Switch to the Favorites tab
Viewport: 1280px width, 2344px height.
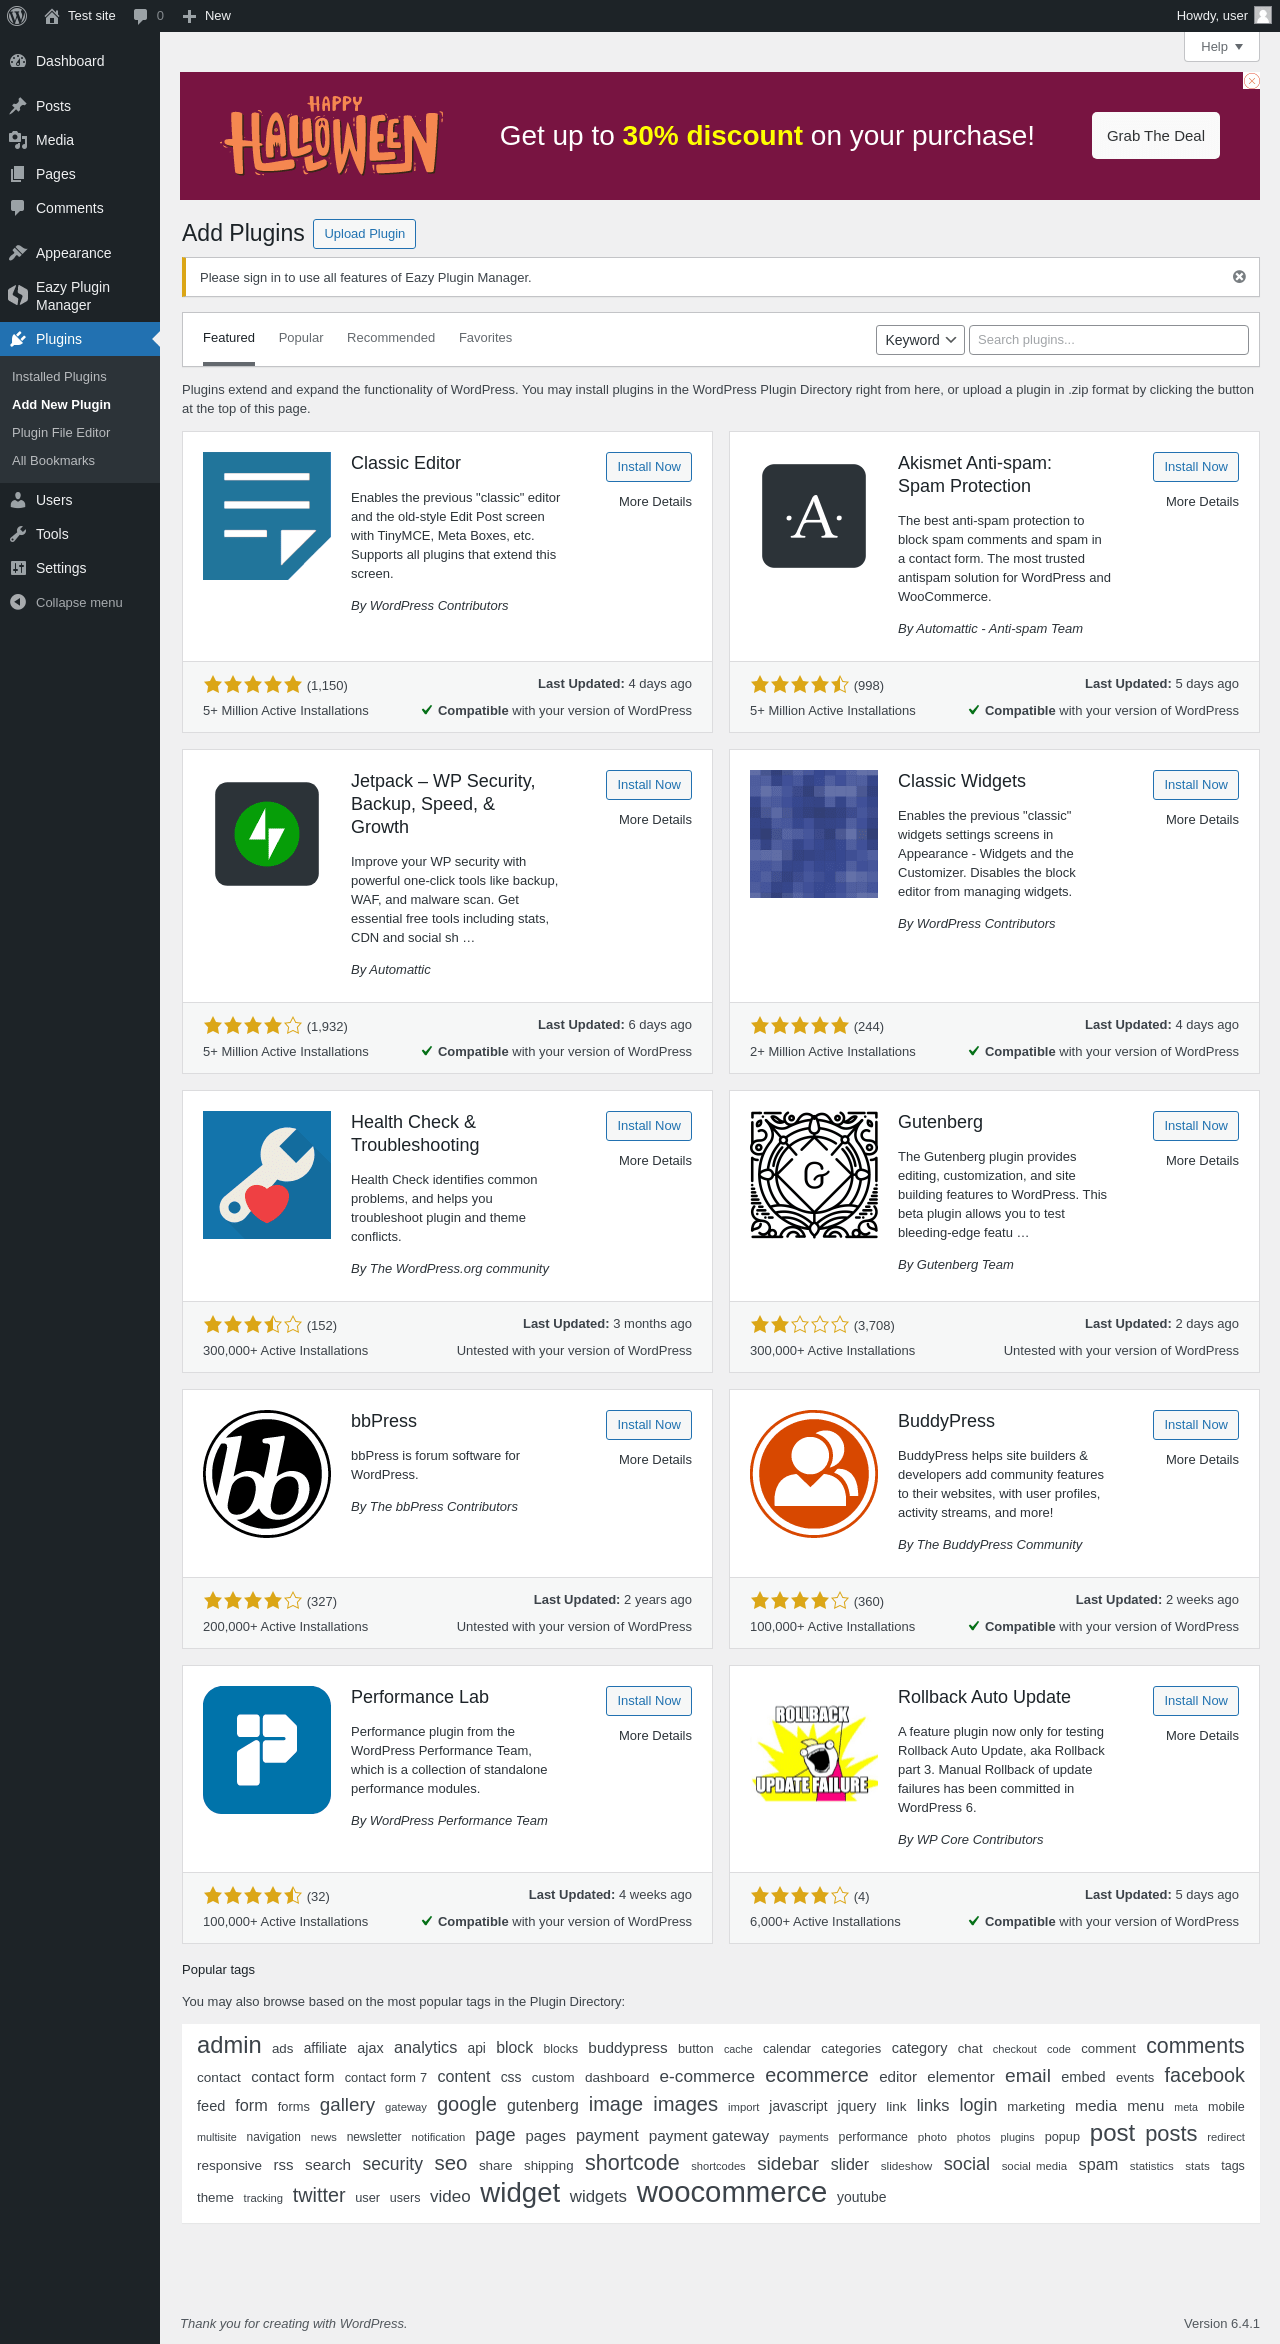485,338
